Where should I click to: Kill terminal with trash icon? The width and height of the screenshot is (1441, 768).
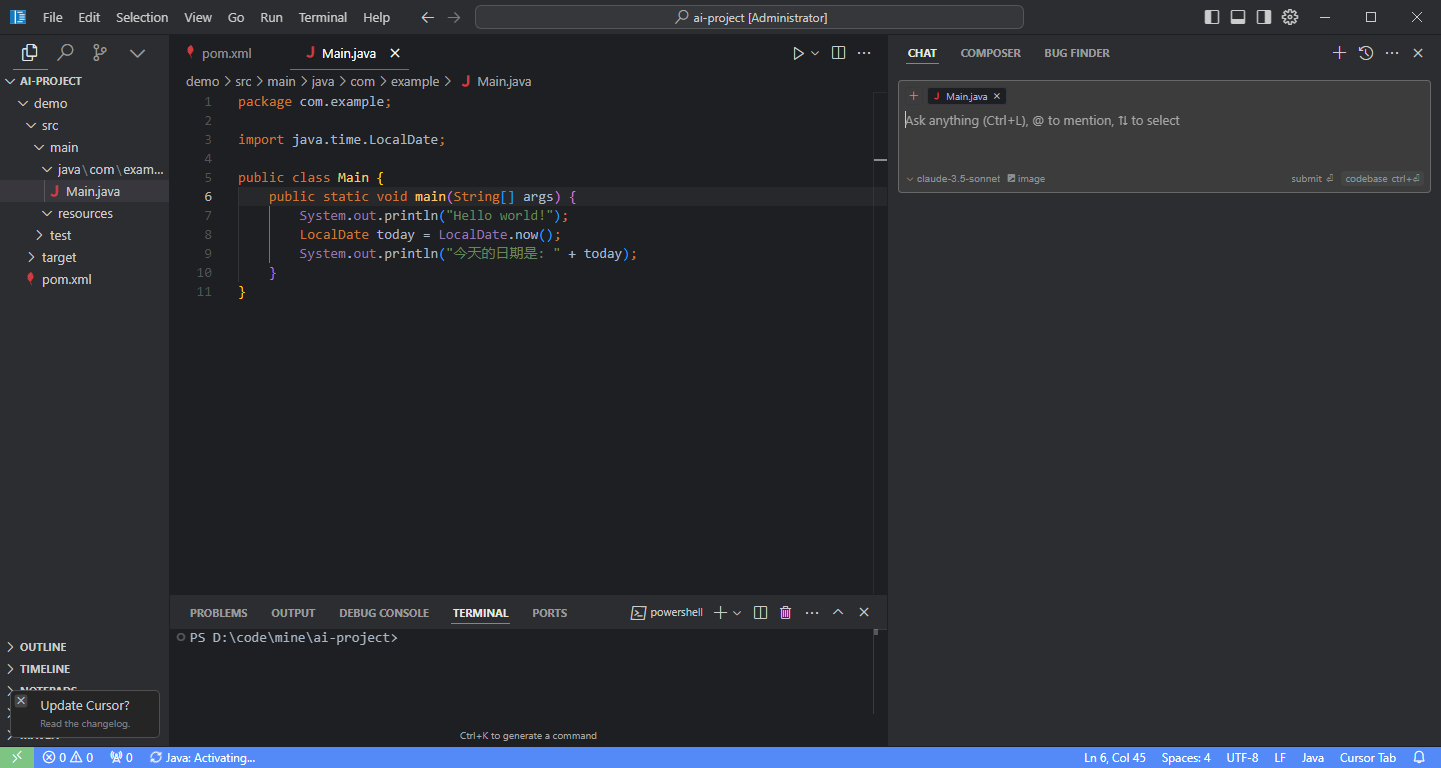tap(786, 612)
